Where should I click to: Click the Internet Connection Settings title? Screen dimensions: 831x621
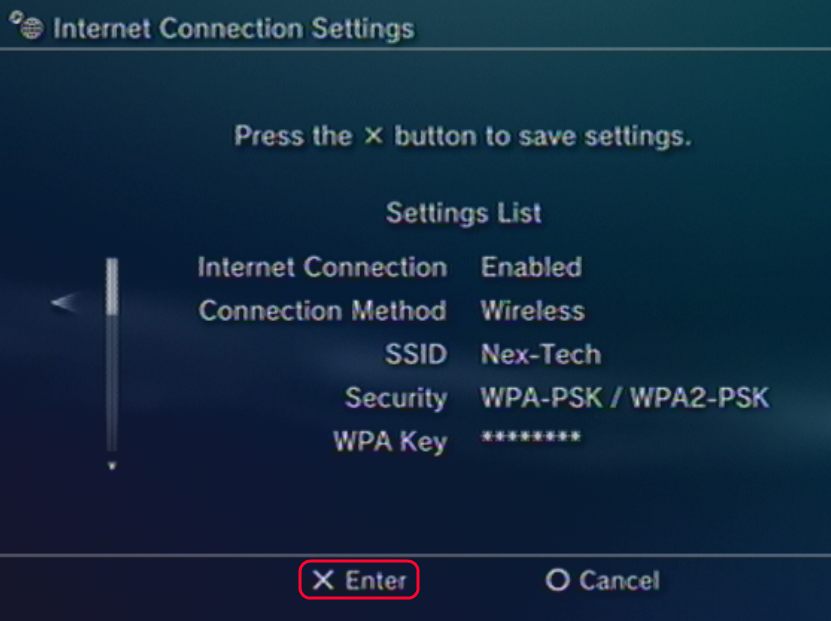[x=233, y=28]
